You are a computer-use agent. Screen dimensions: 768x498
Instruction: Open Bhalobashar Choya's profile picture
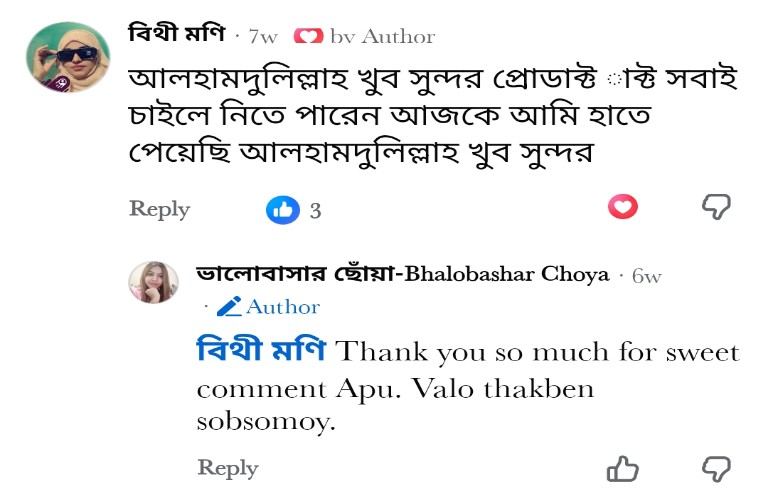point(153,283)
